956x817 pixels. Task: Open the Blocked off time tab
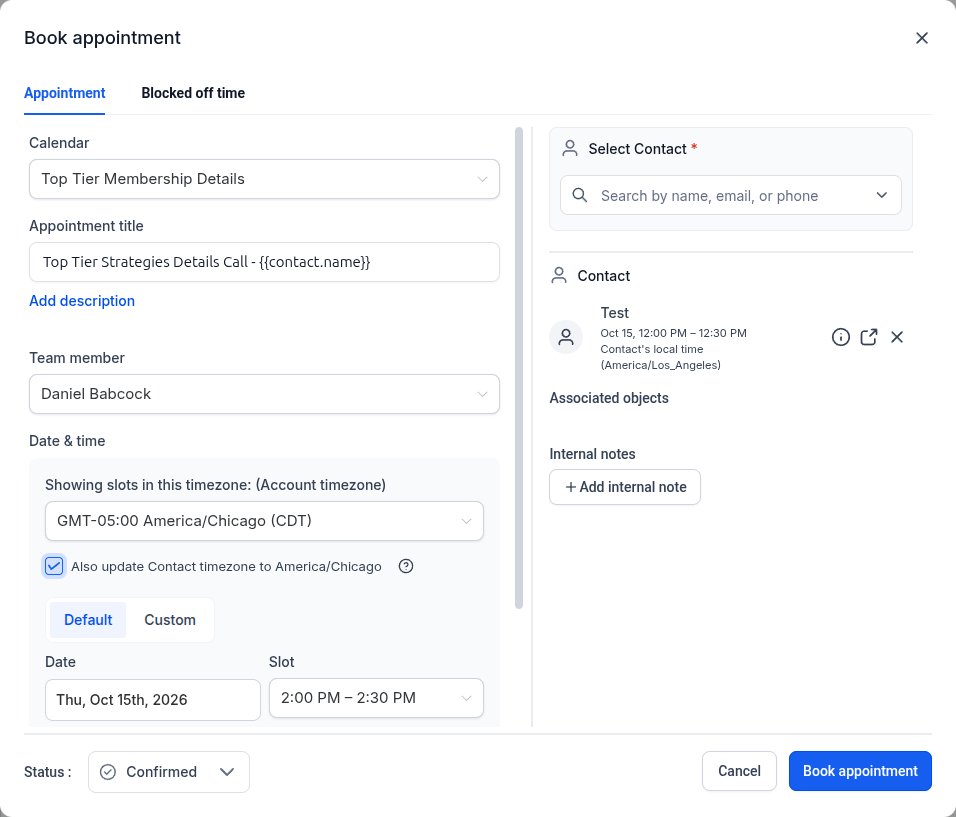coord(193,93)
